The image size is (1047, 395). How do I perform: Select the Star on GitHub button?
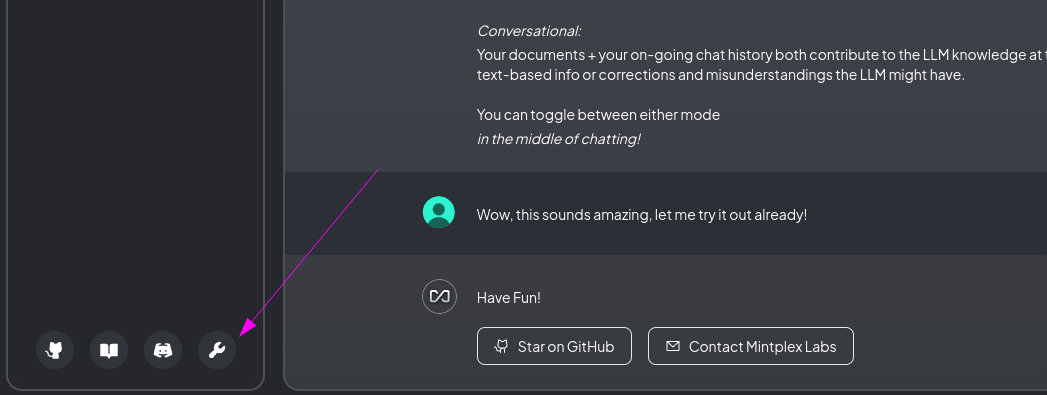pyautogui.click(x=554, y=346)
